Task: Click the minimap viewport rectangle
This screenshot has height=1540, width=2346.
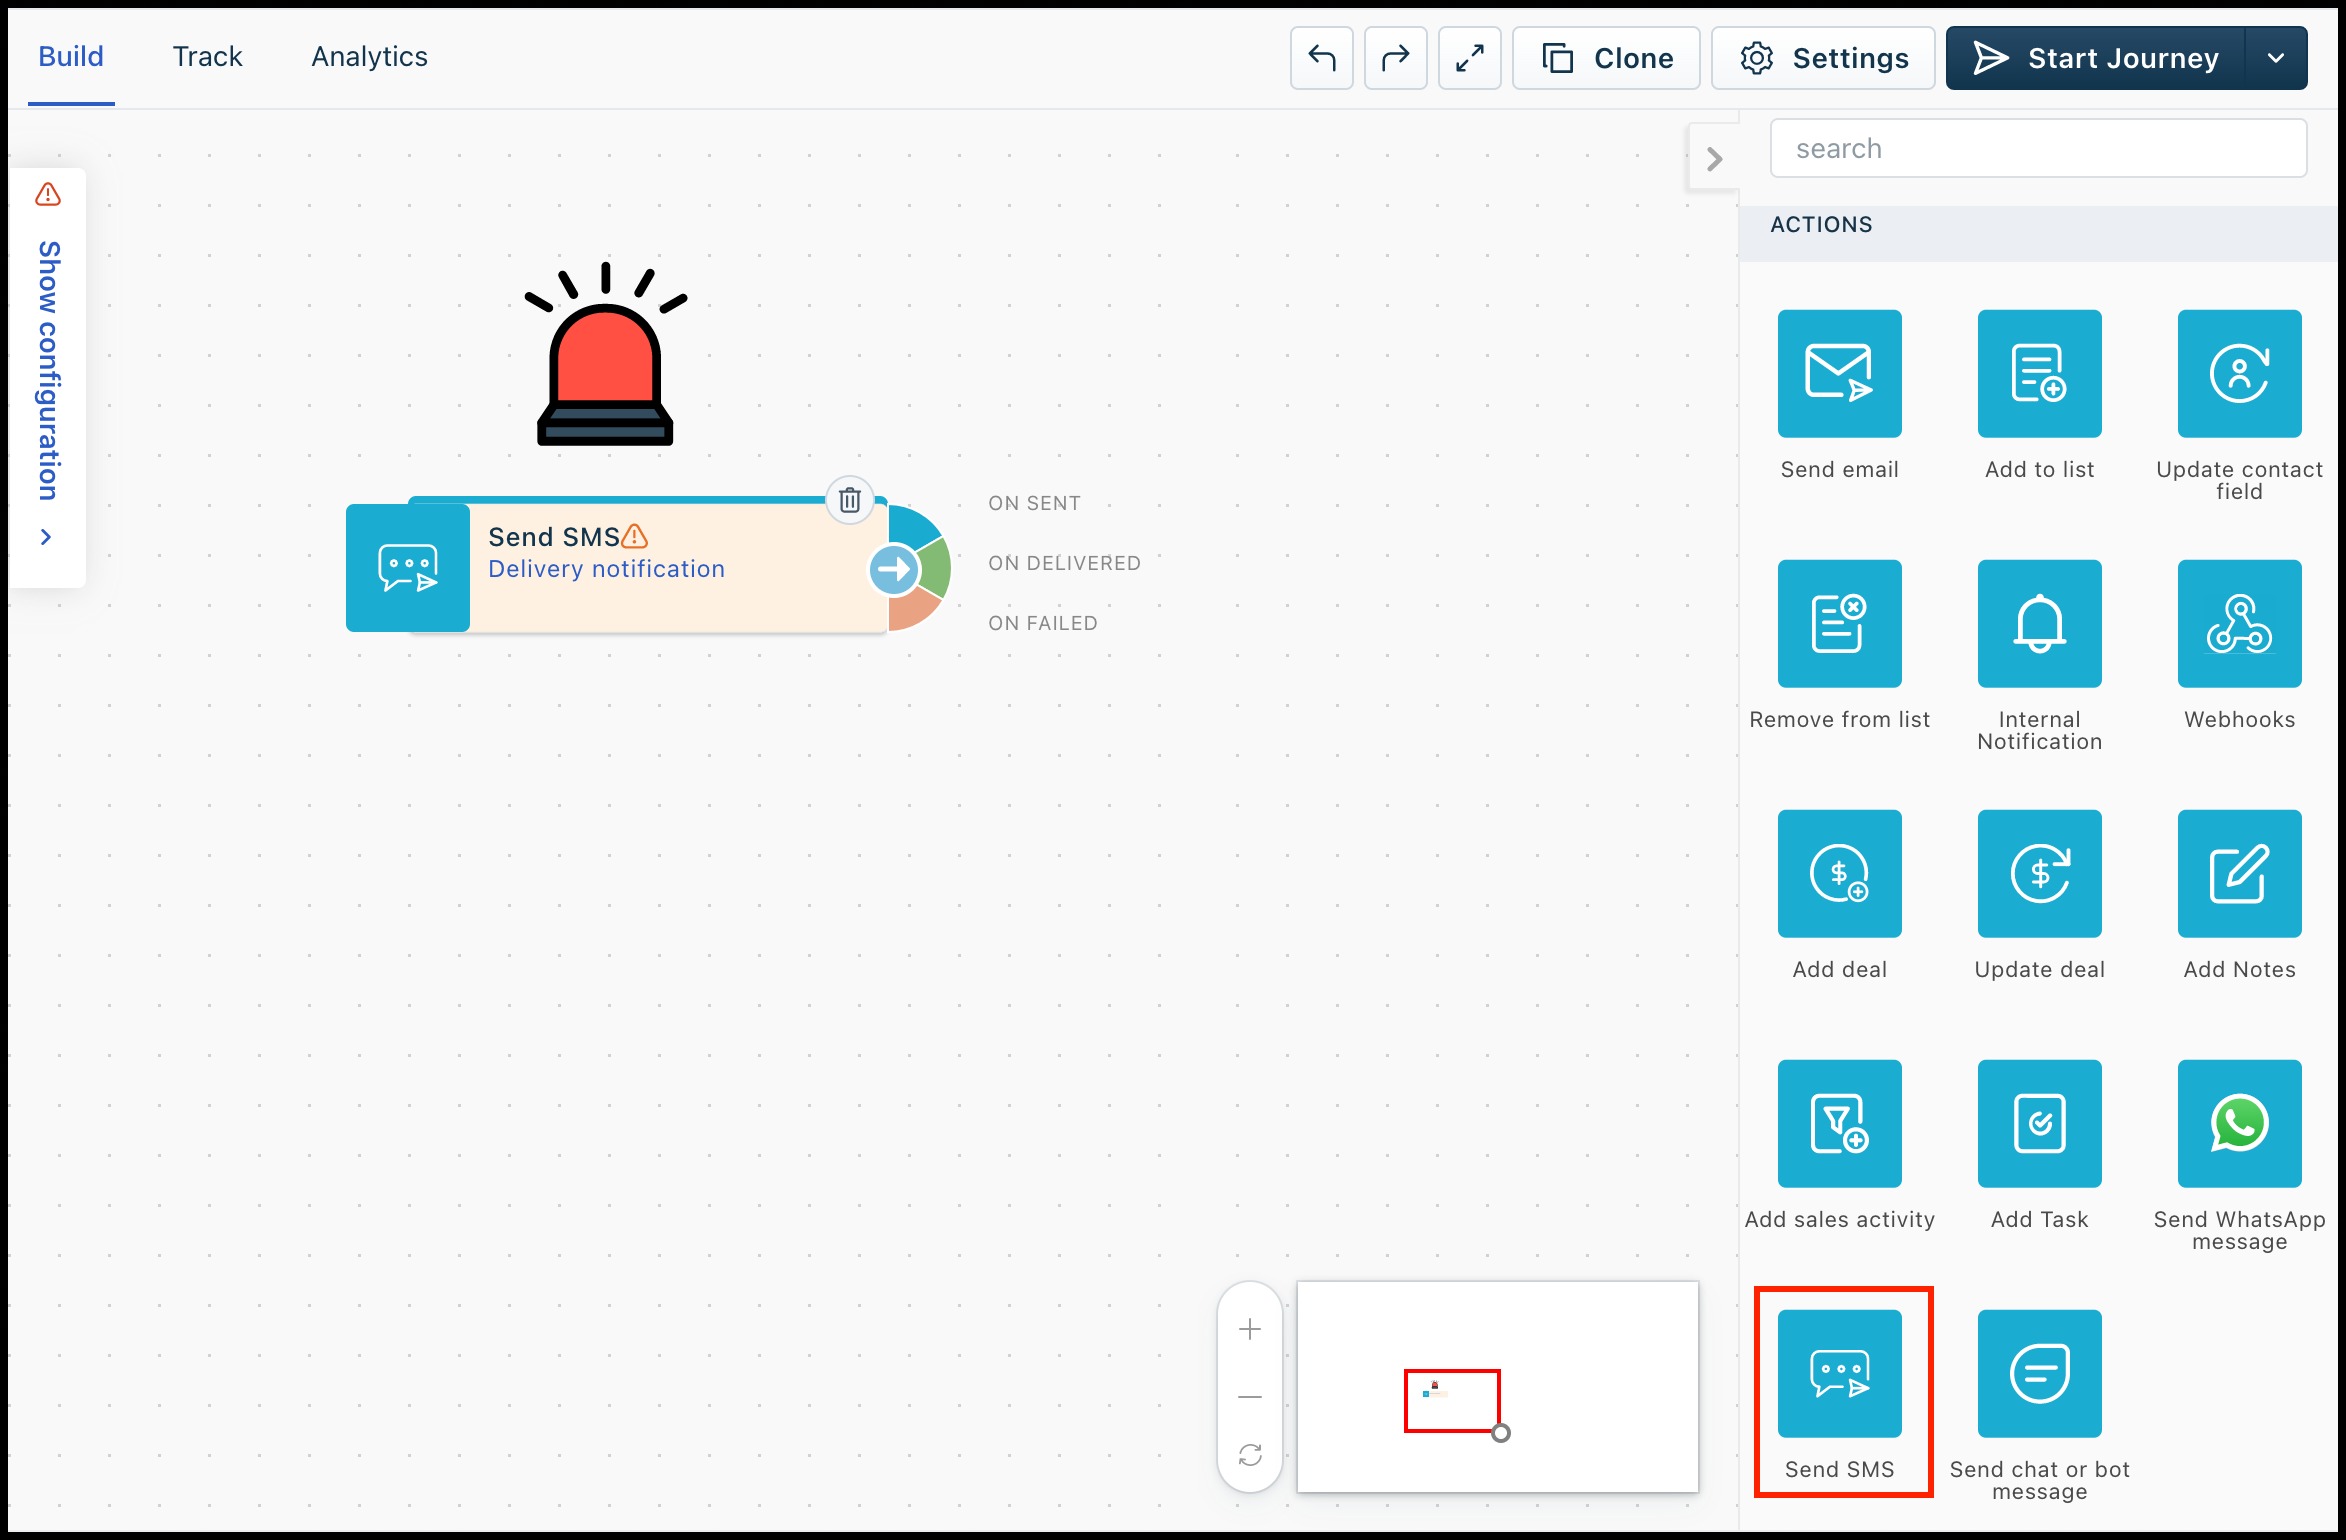Action: [x=1451, y=1401]
